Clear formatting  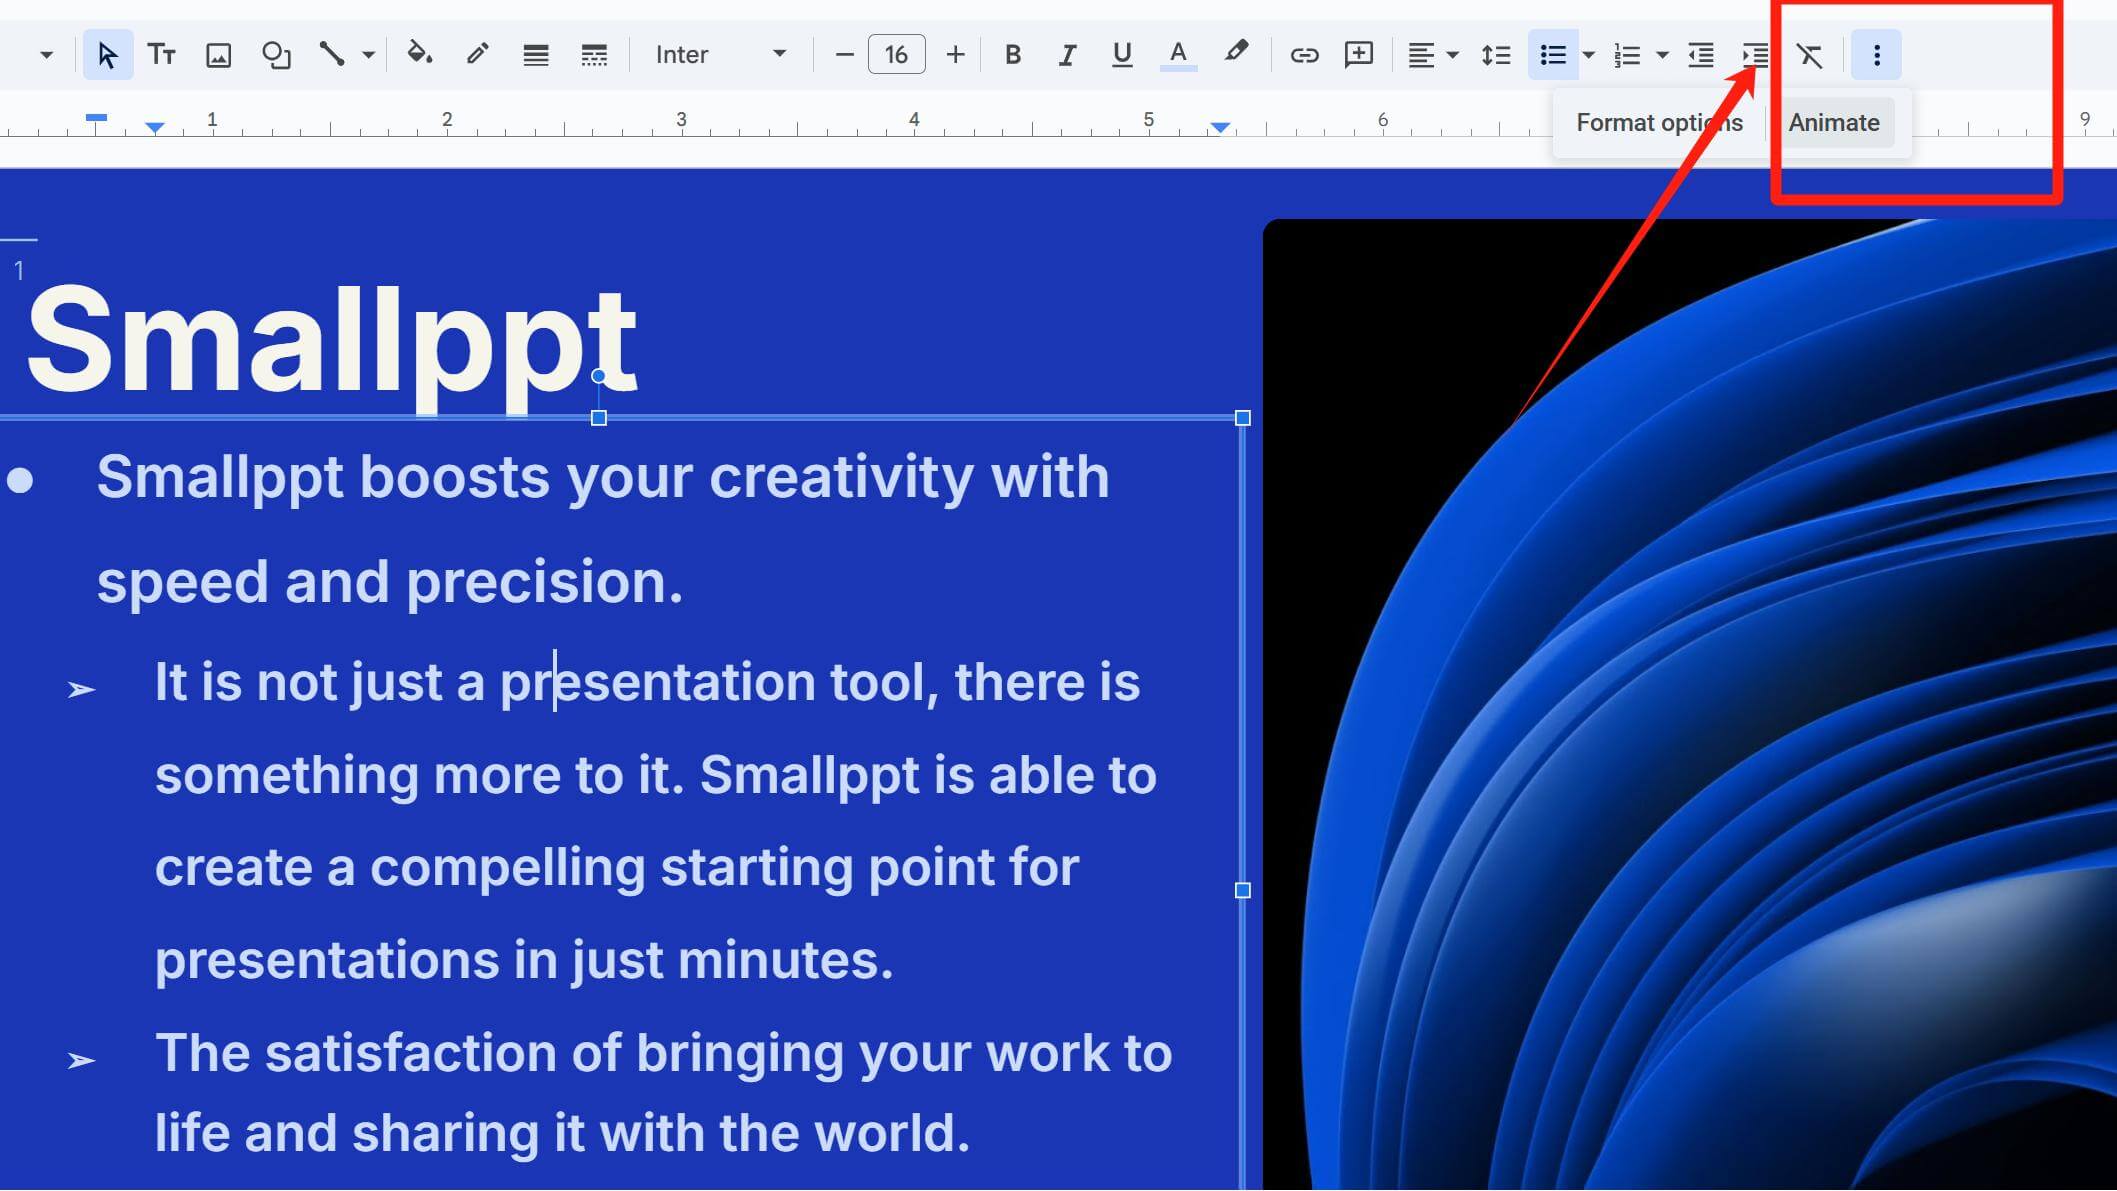tap(1809, 55)
